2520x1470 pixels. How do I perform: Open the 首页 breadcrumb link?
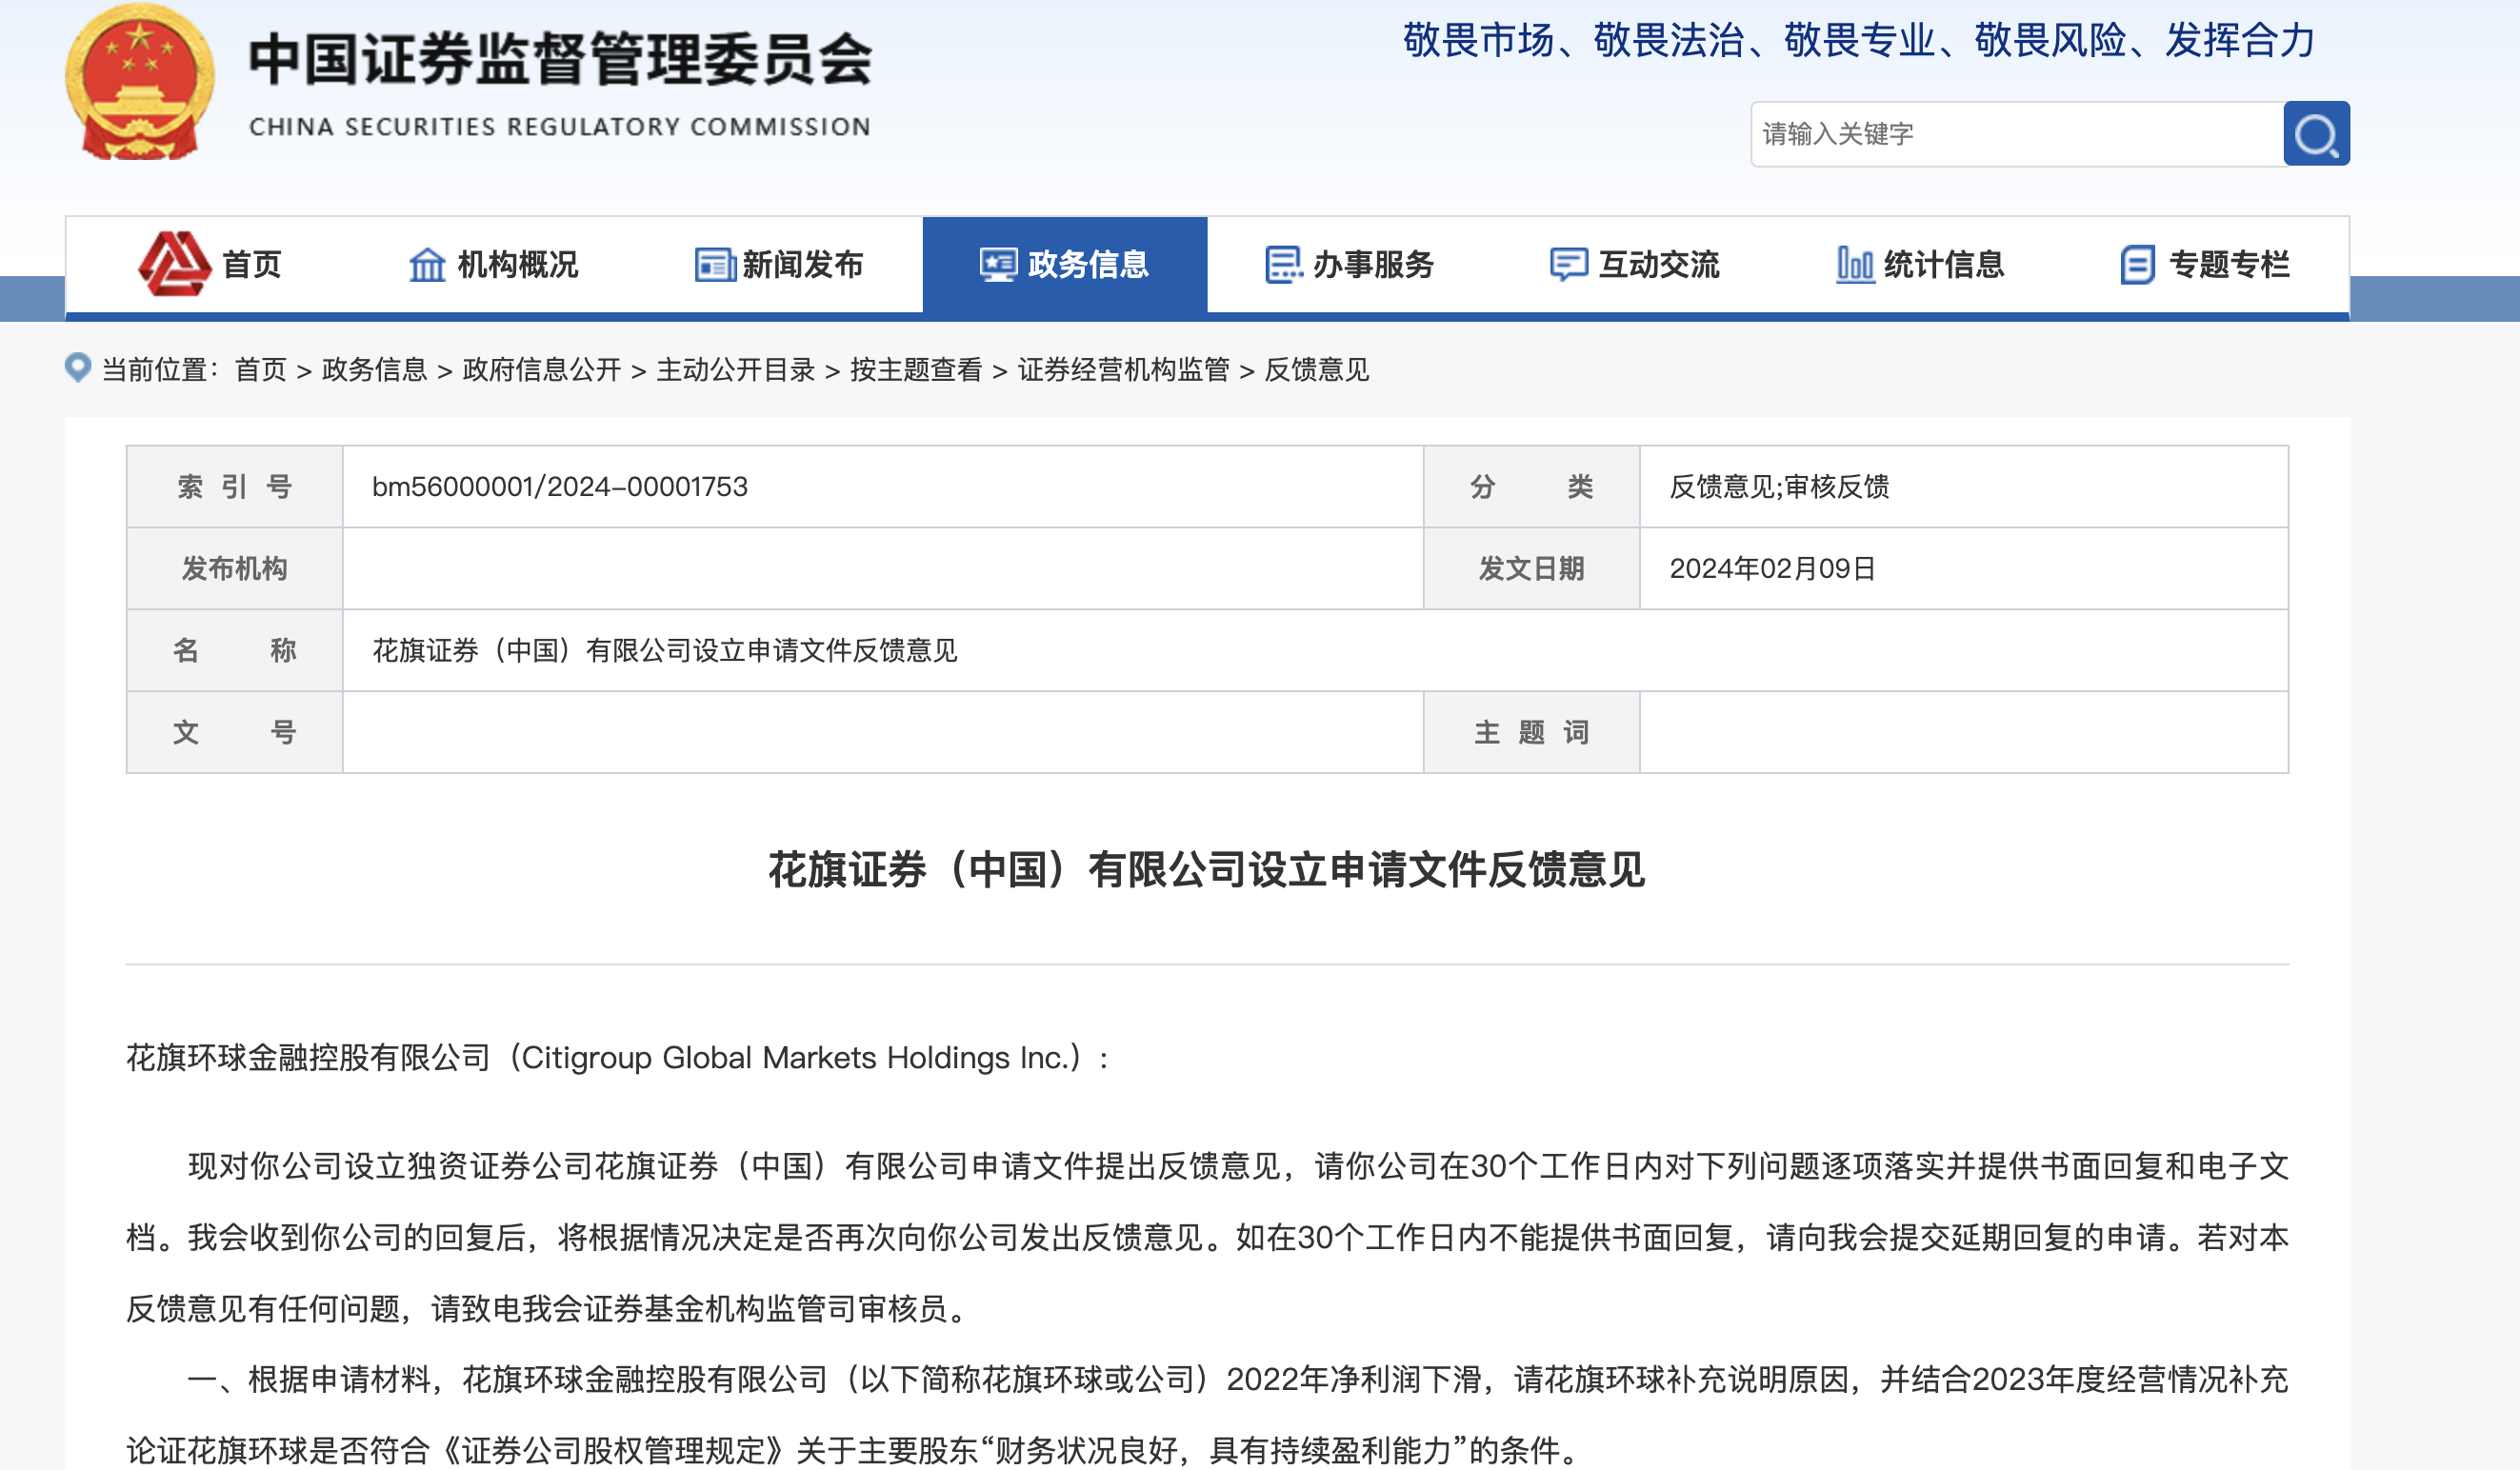(261, 370)
